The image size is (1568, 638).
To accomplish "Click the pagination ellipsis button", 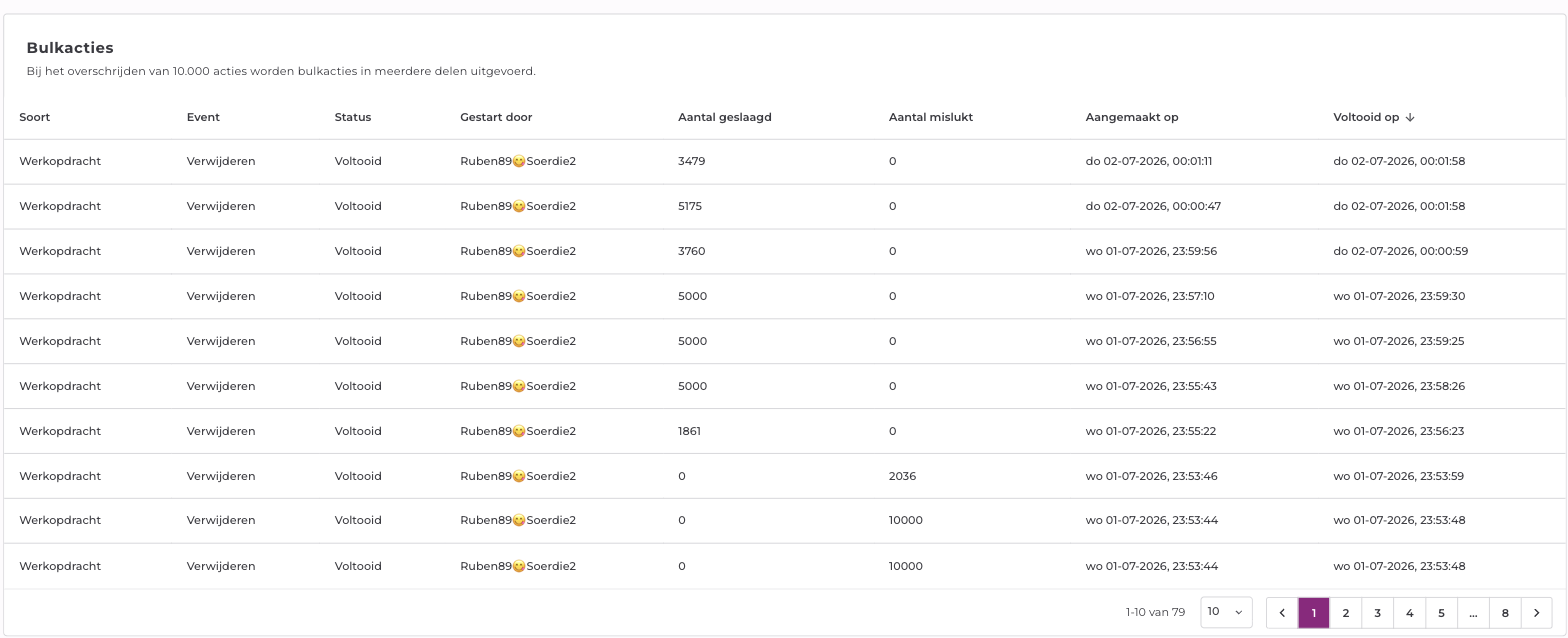I will 1473,613.
